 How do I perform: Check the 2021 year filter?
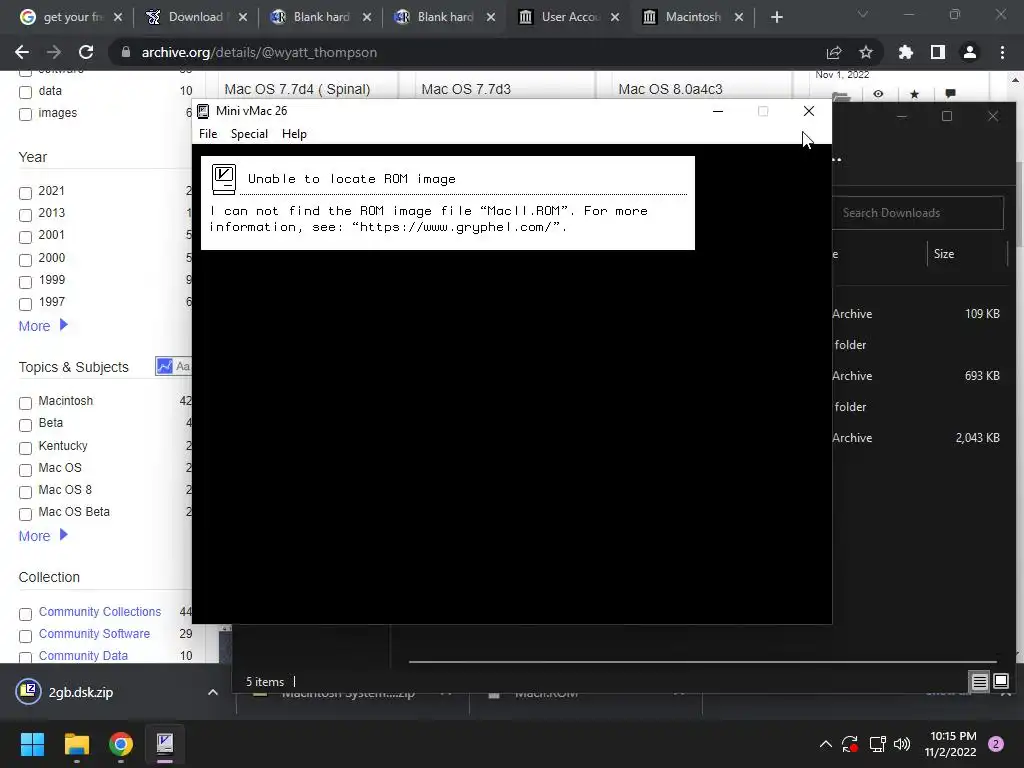click(x=25, y=193)
